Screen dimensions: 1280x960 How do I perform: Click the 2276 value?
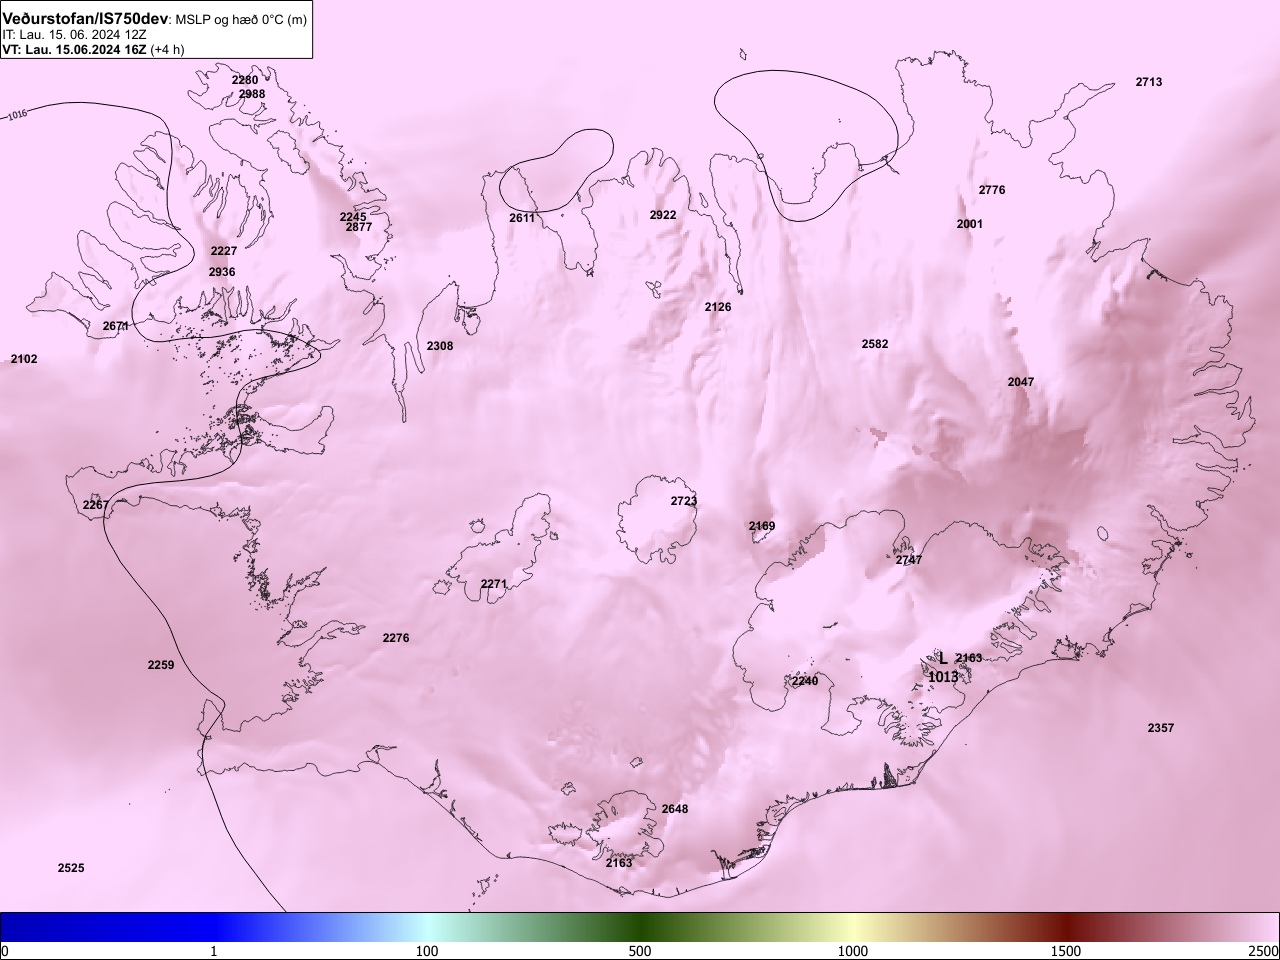pos(396,638)
